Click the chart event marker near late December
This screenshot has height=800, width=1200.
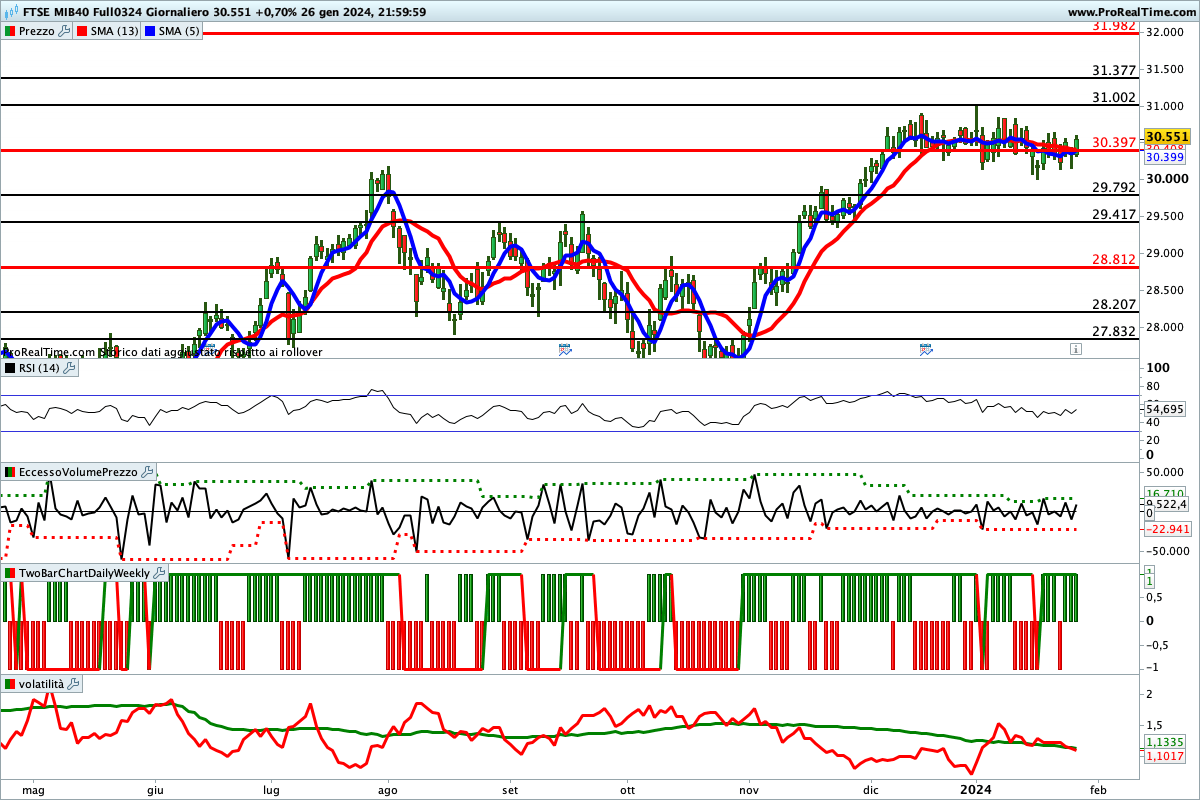click(x=926, y=349)
